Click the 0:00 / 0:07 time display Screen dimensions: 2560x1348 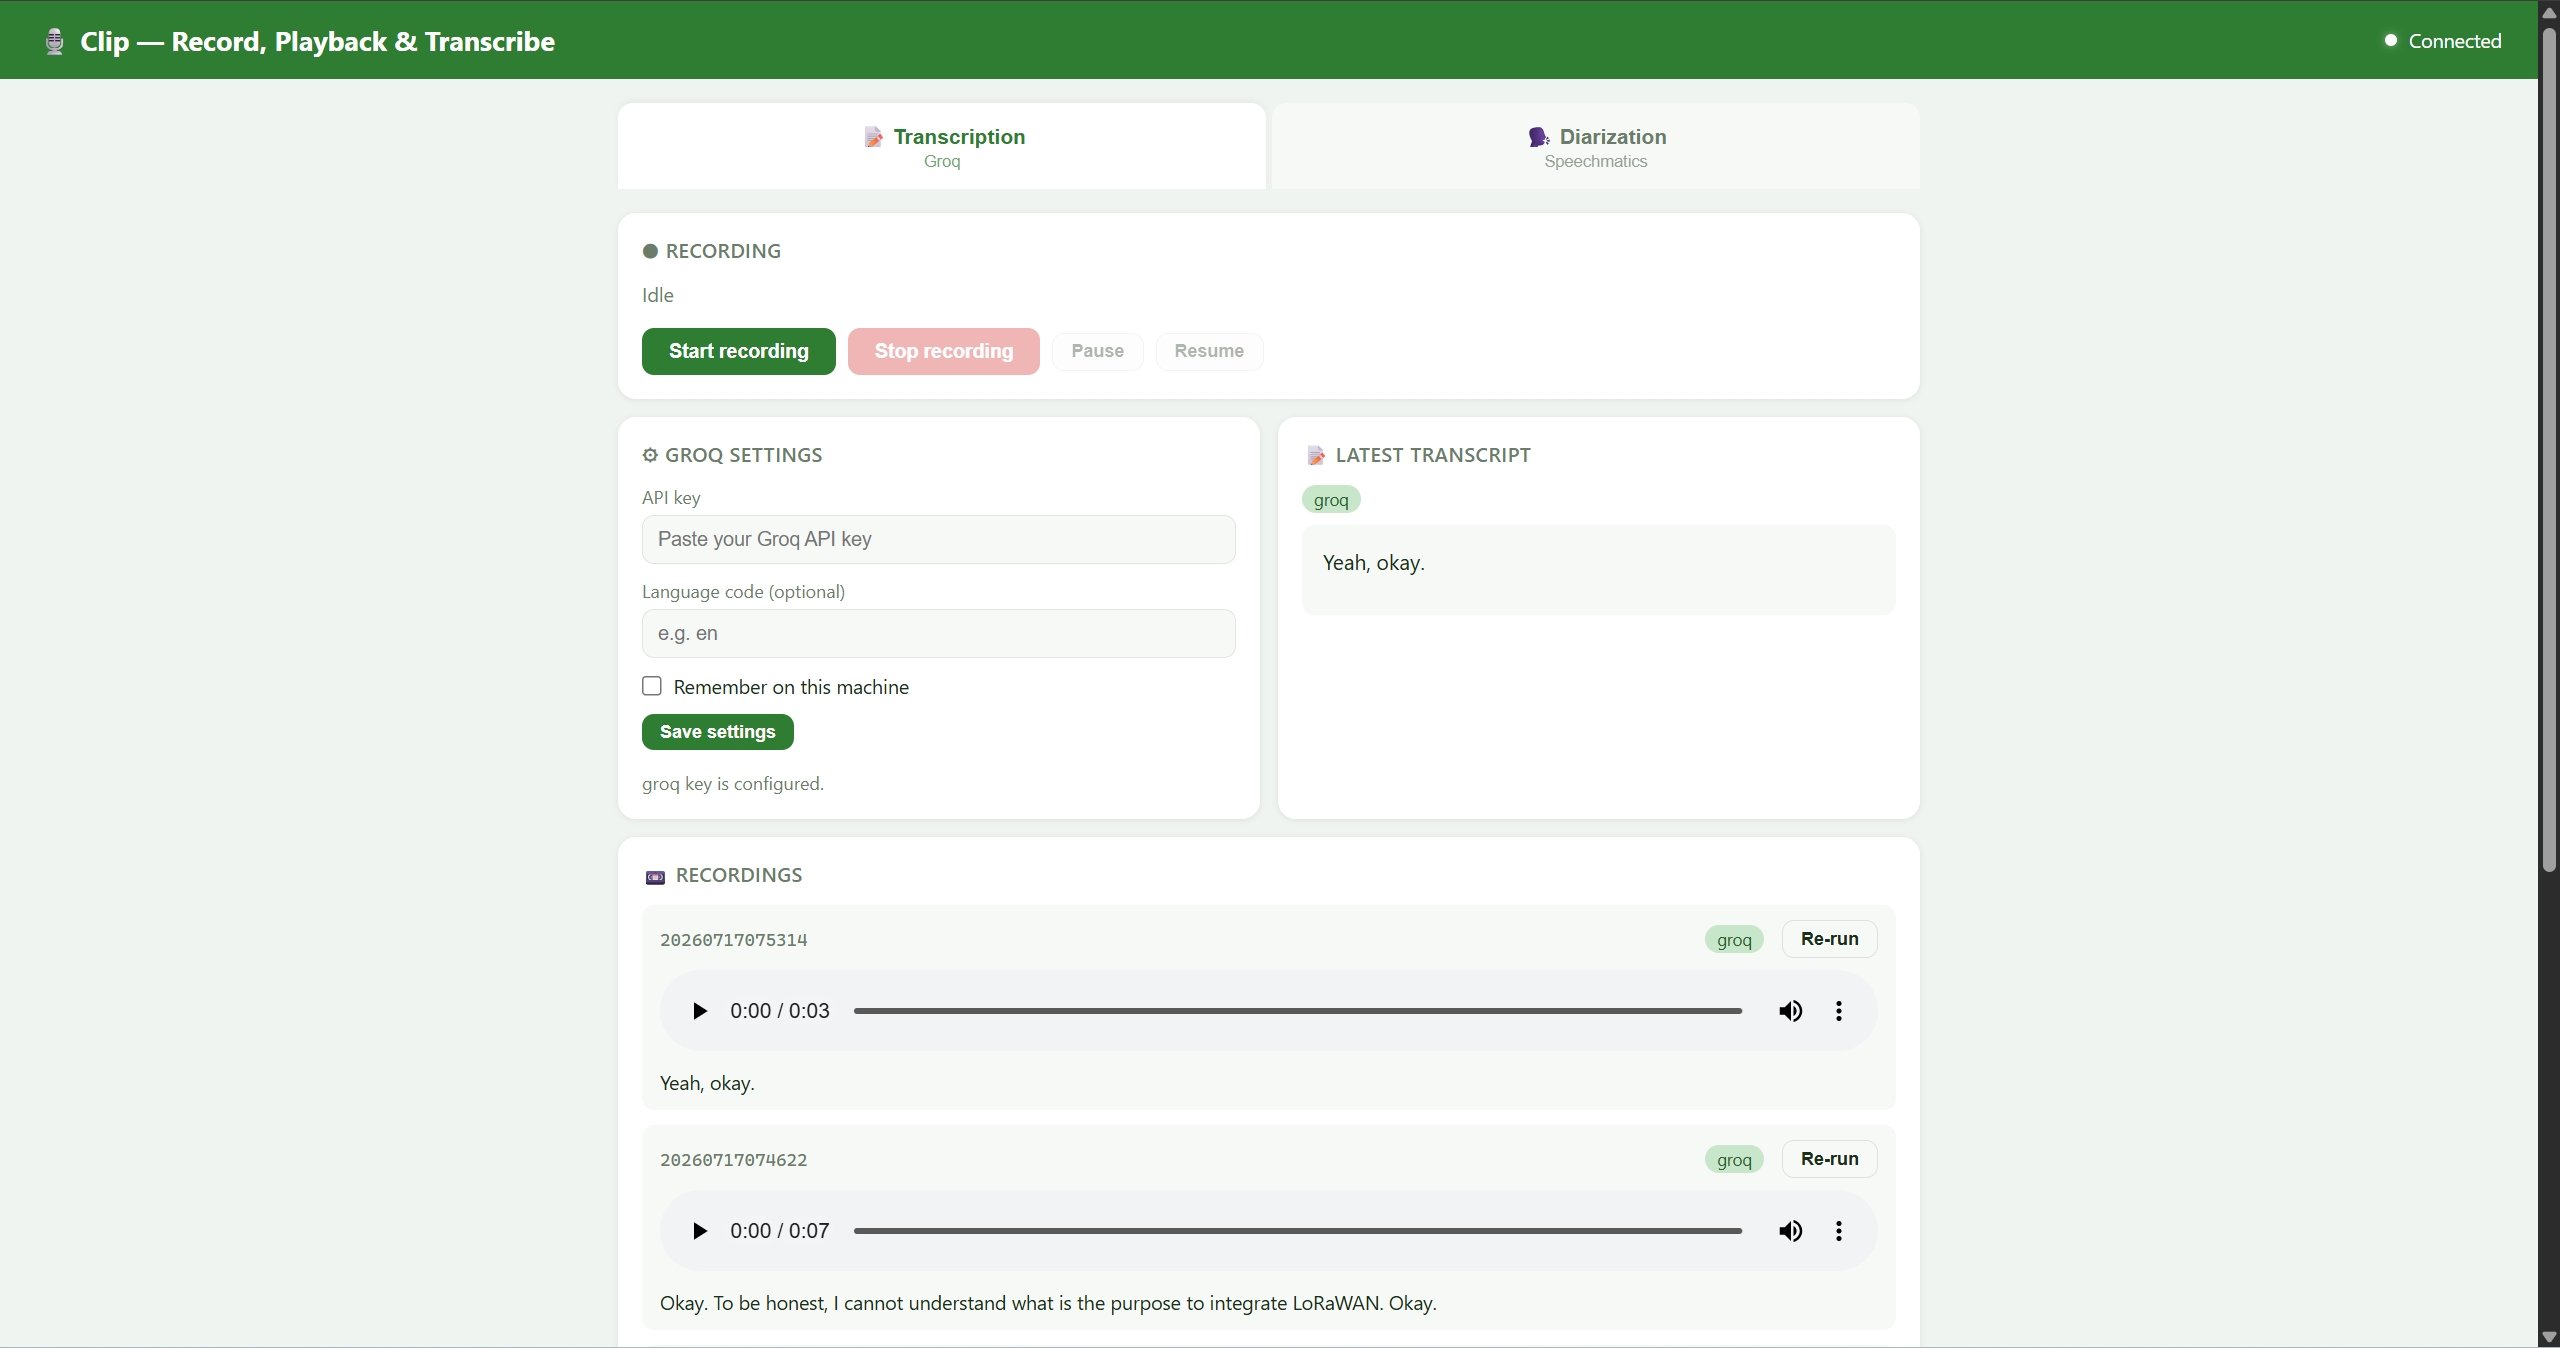(780, 1231)
